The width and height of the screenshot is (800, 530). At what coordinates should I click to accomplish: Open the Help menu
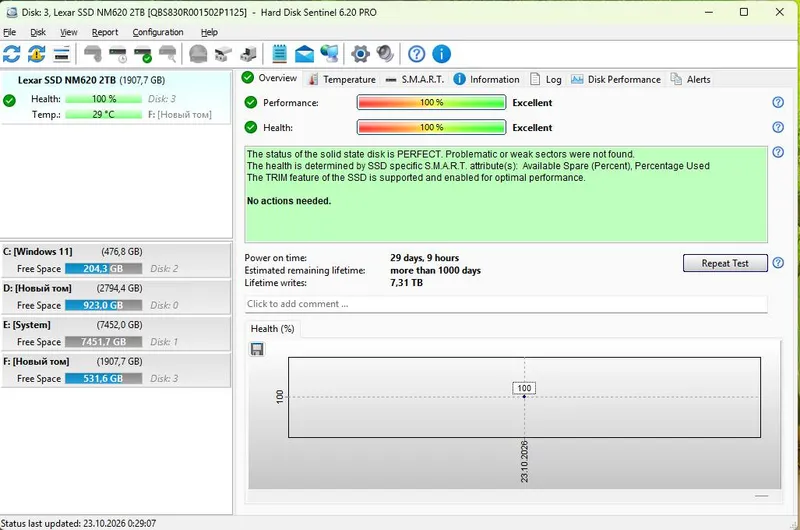(x=209, y=32)
